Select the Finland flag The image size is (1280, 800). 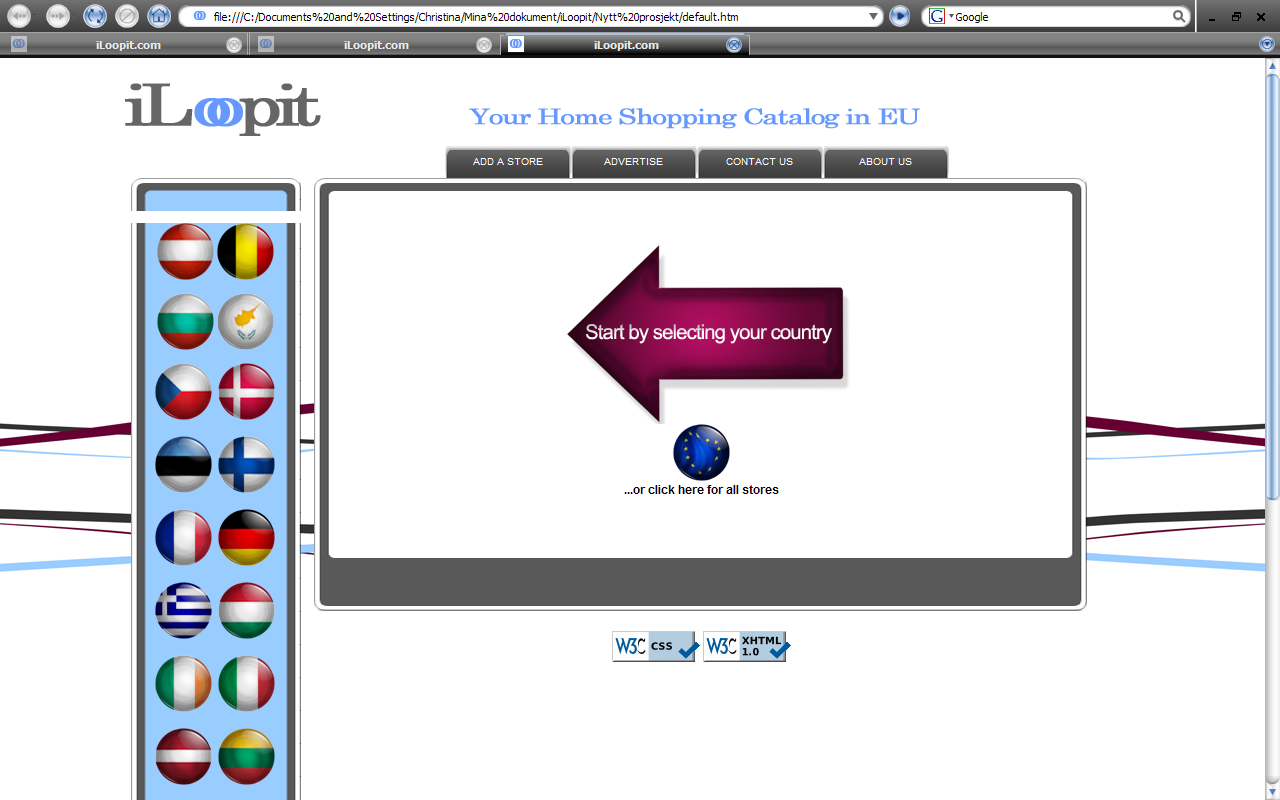[x=246, y=464]
